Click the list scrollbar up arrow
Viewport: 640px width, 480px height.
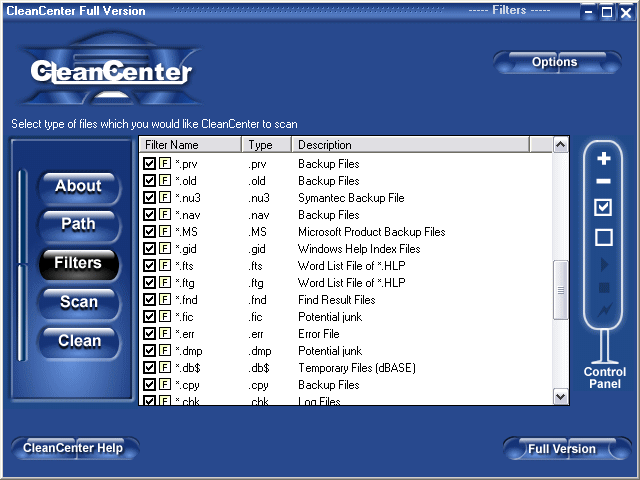561,144
